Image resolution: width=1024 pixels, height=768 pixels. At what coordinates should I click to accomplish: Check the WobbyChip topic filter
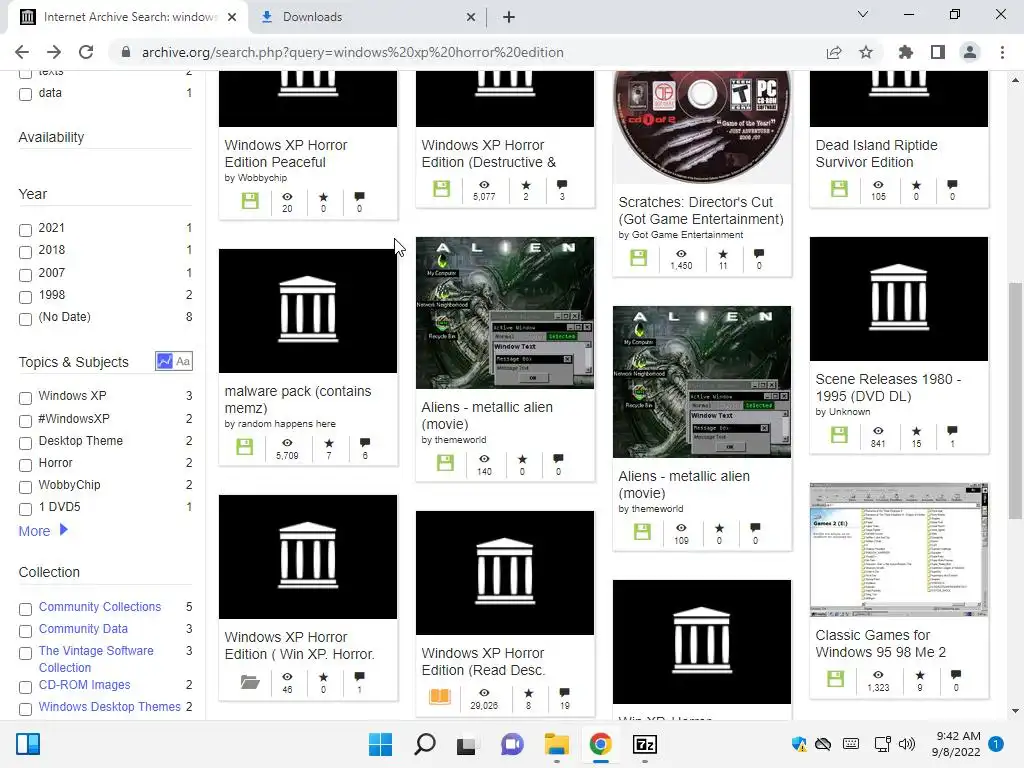pos(25,487)
